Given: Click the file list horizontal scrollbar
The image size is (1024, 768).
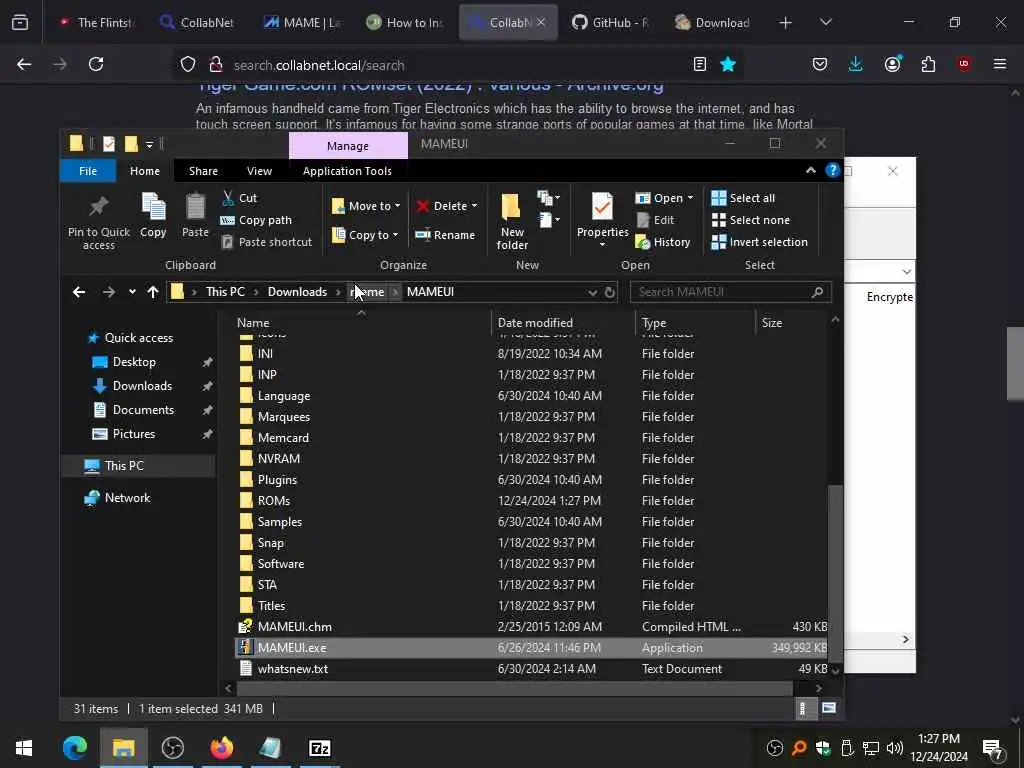Looking at the screenshot, I should [515, 688].
